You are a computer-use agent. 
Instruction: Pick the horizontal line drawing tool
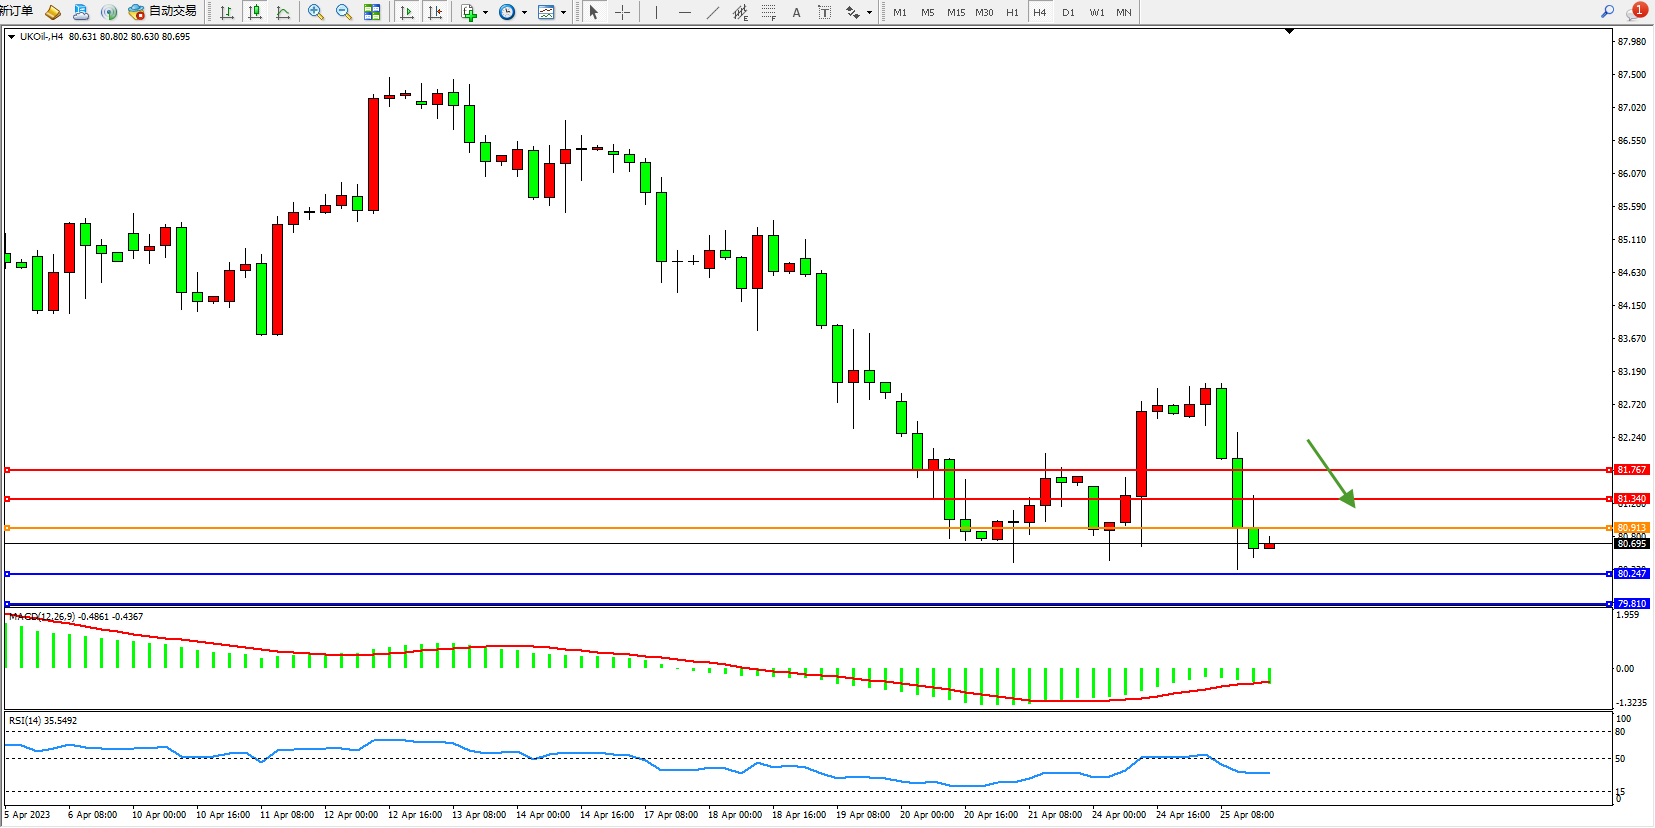click(684, 12)
